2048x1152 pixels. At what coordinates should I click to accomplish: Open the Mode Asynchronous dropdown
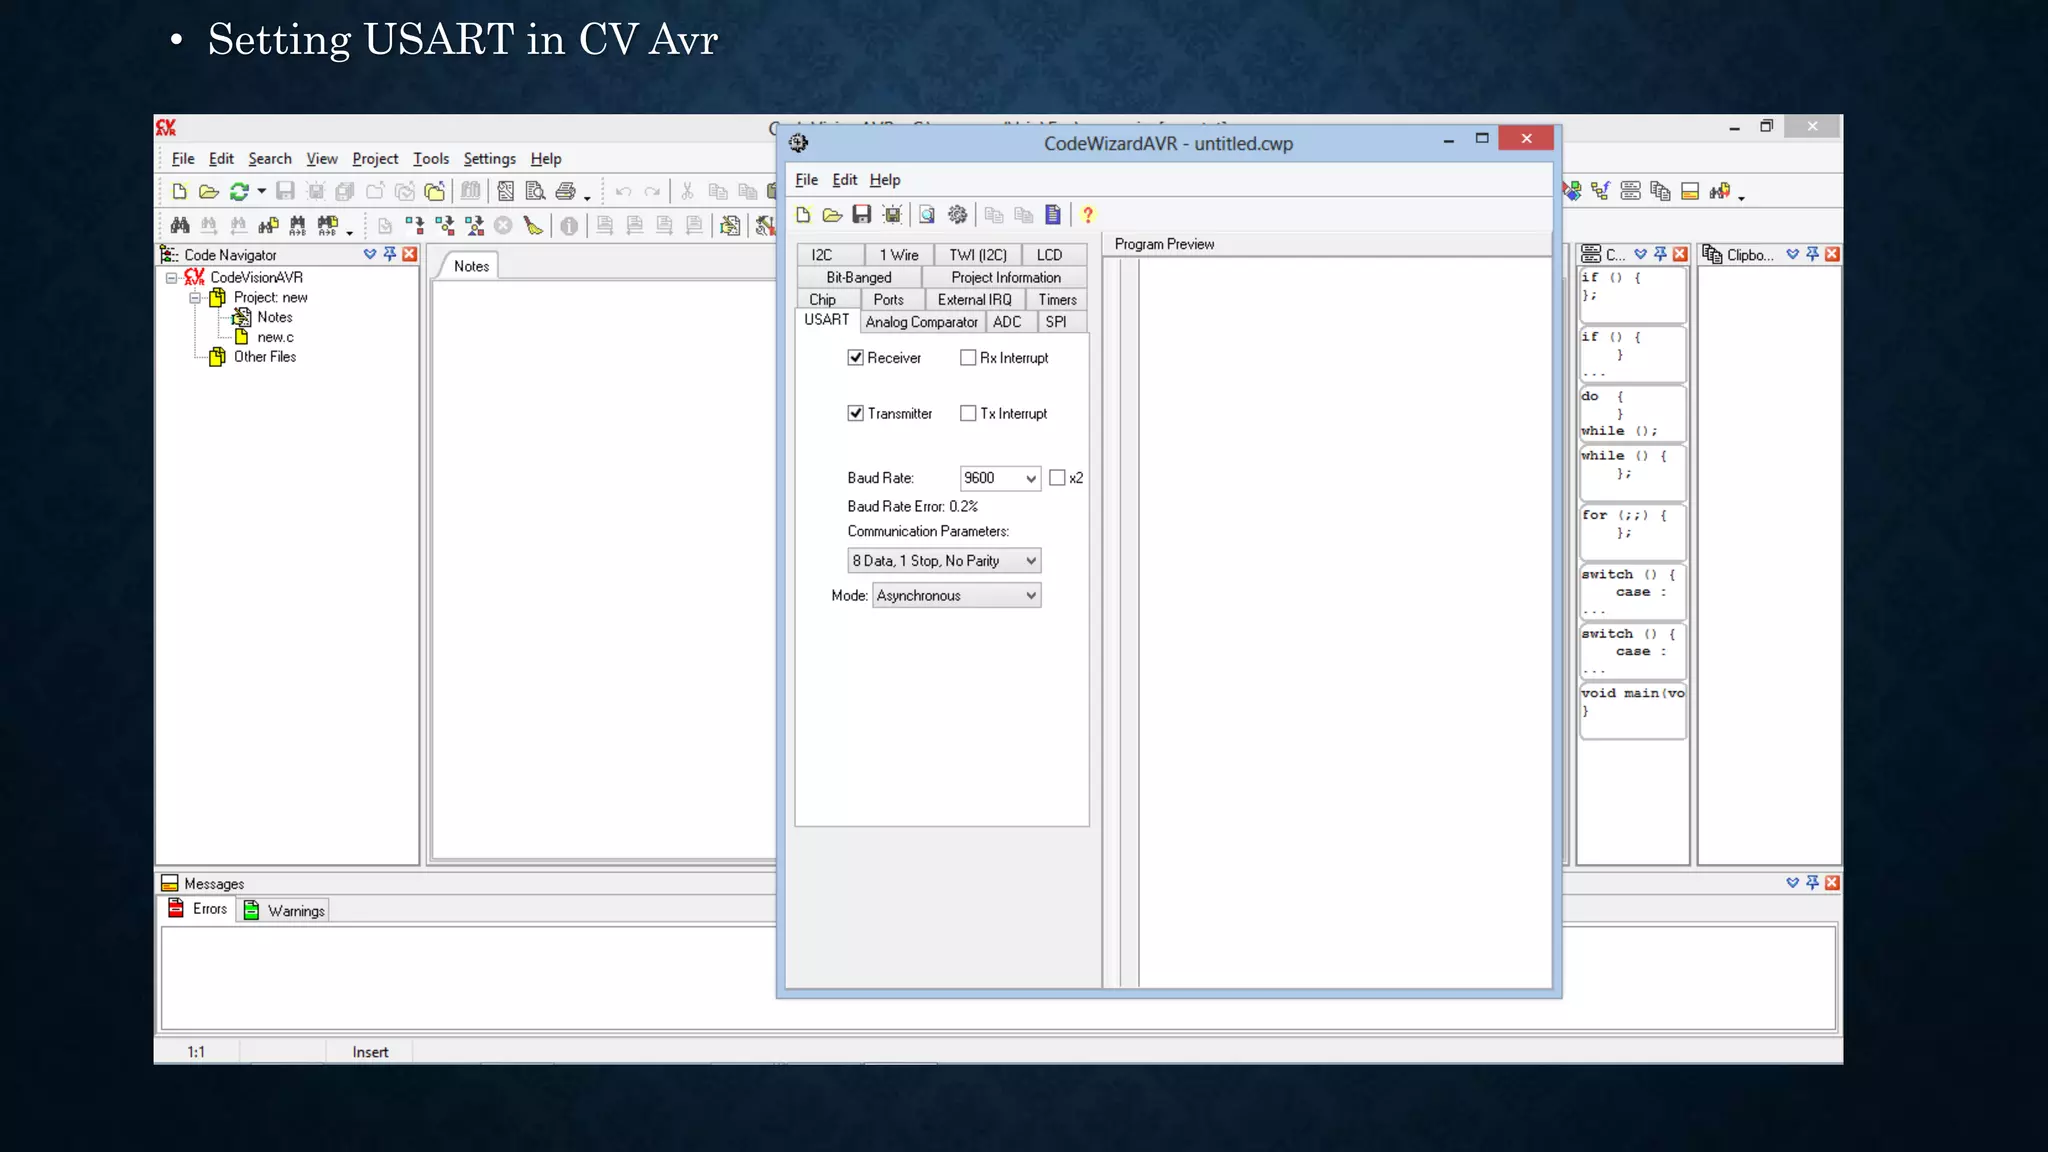tap(1030, 596)
